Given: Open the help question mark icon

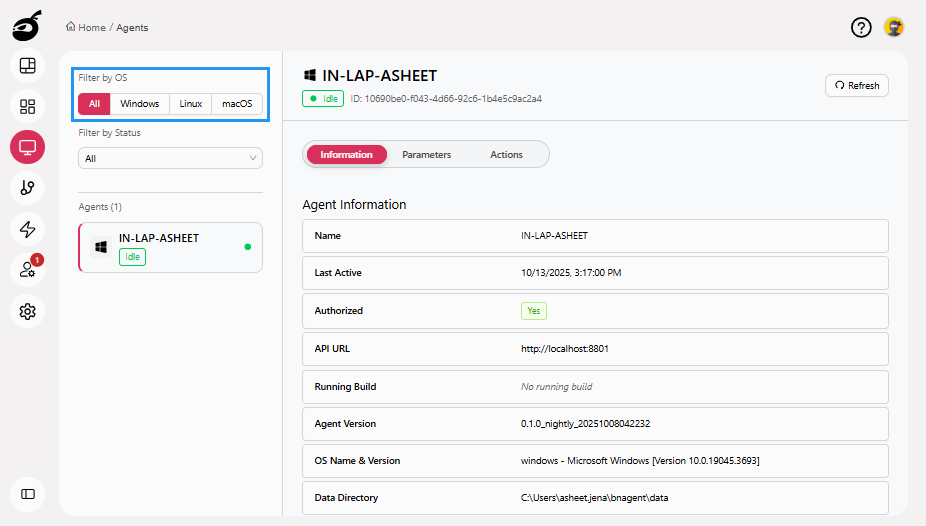Looking at the screenshot, I should [x=861, y=28].
